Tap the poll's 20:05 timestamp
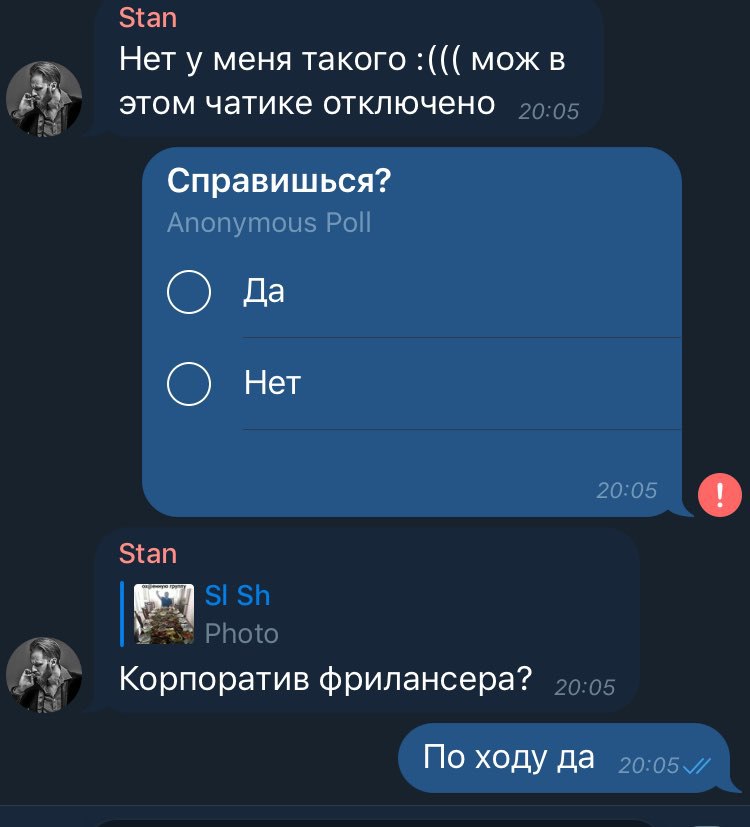The height and width of the screenshot is (827, 750). point(626,491)
